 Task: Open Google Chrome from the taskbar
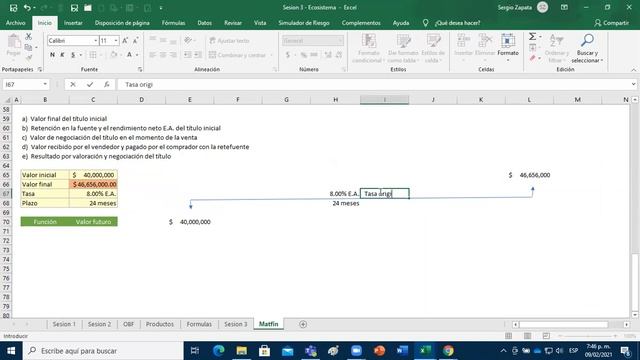[x=448, y=351]
